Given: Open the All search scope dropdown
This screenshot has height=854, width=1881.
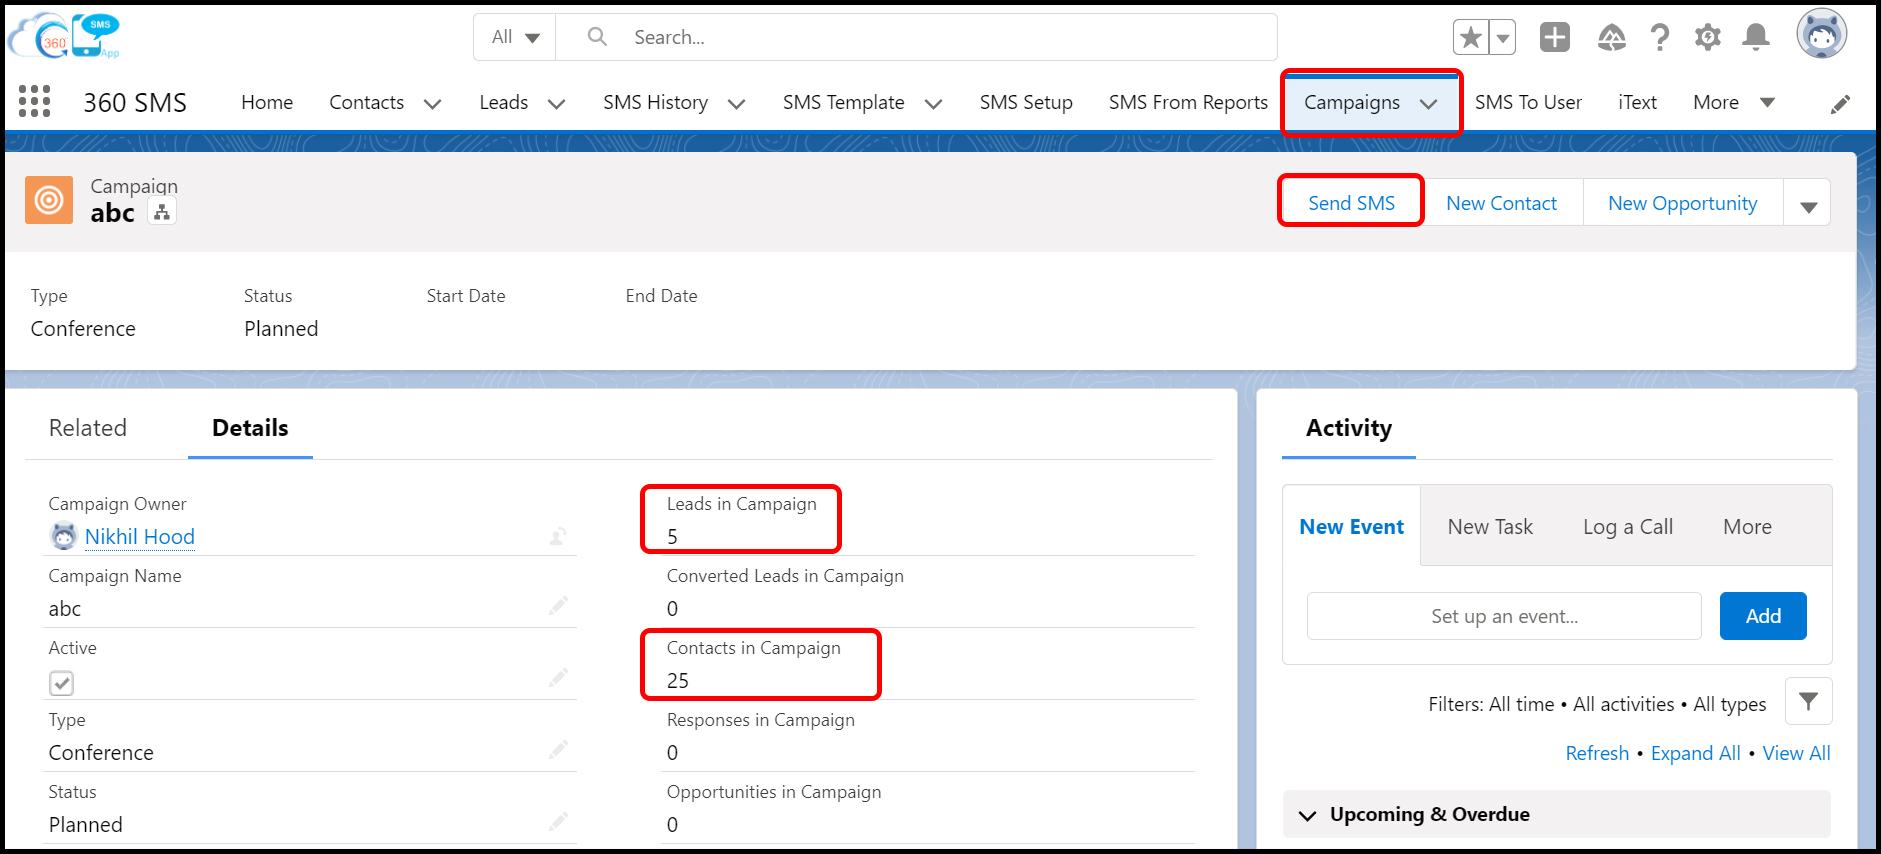Looking at the screenshot, I should pyautogui.click(x=515, y=37).
